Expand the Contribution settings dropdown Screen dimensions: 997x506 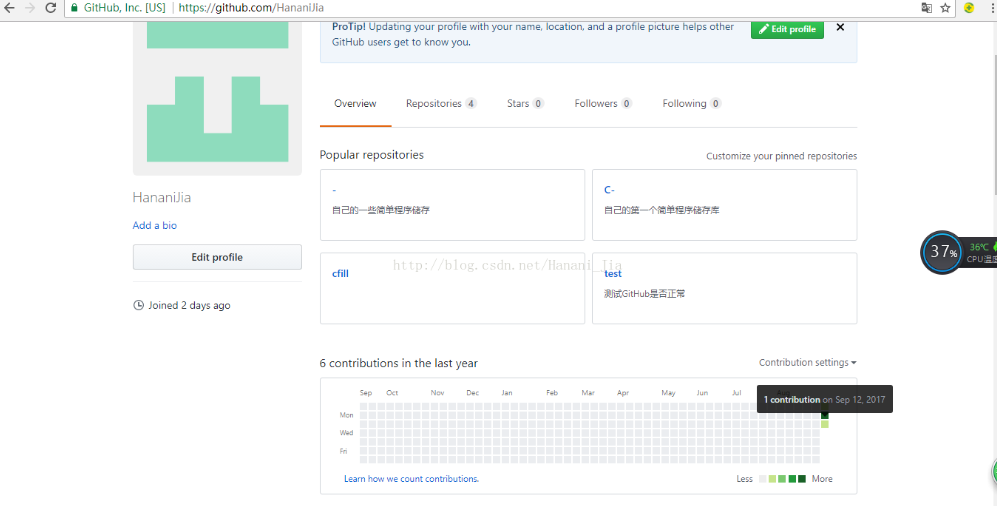[808, 362]
